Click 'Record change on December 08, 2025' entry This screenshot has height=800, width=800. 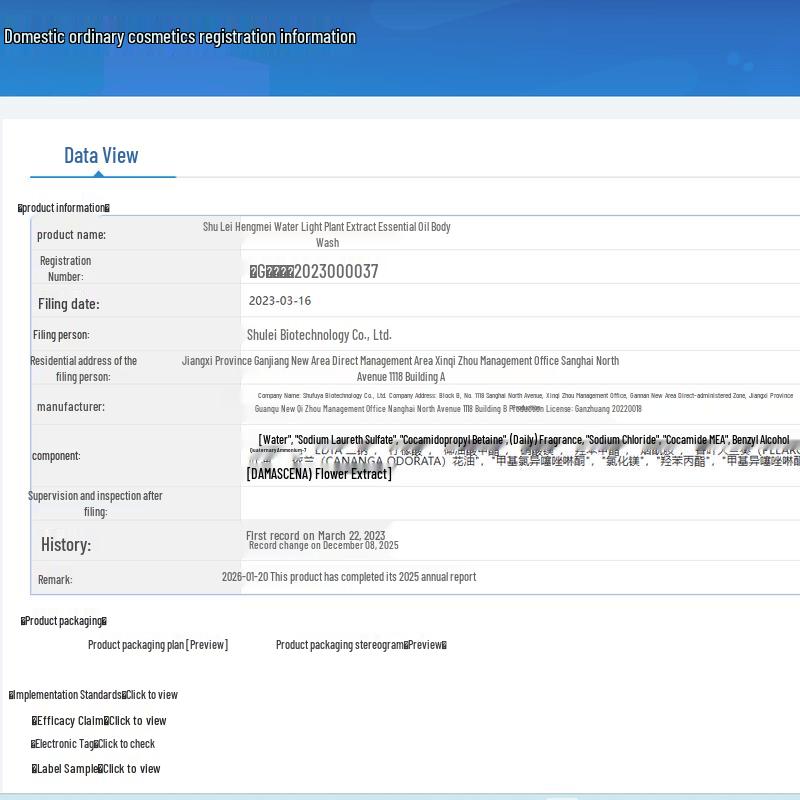(x=323, y=545)
